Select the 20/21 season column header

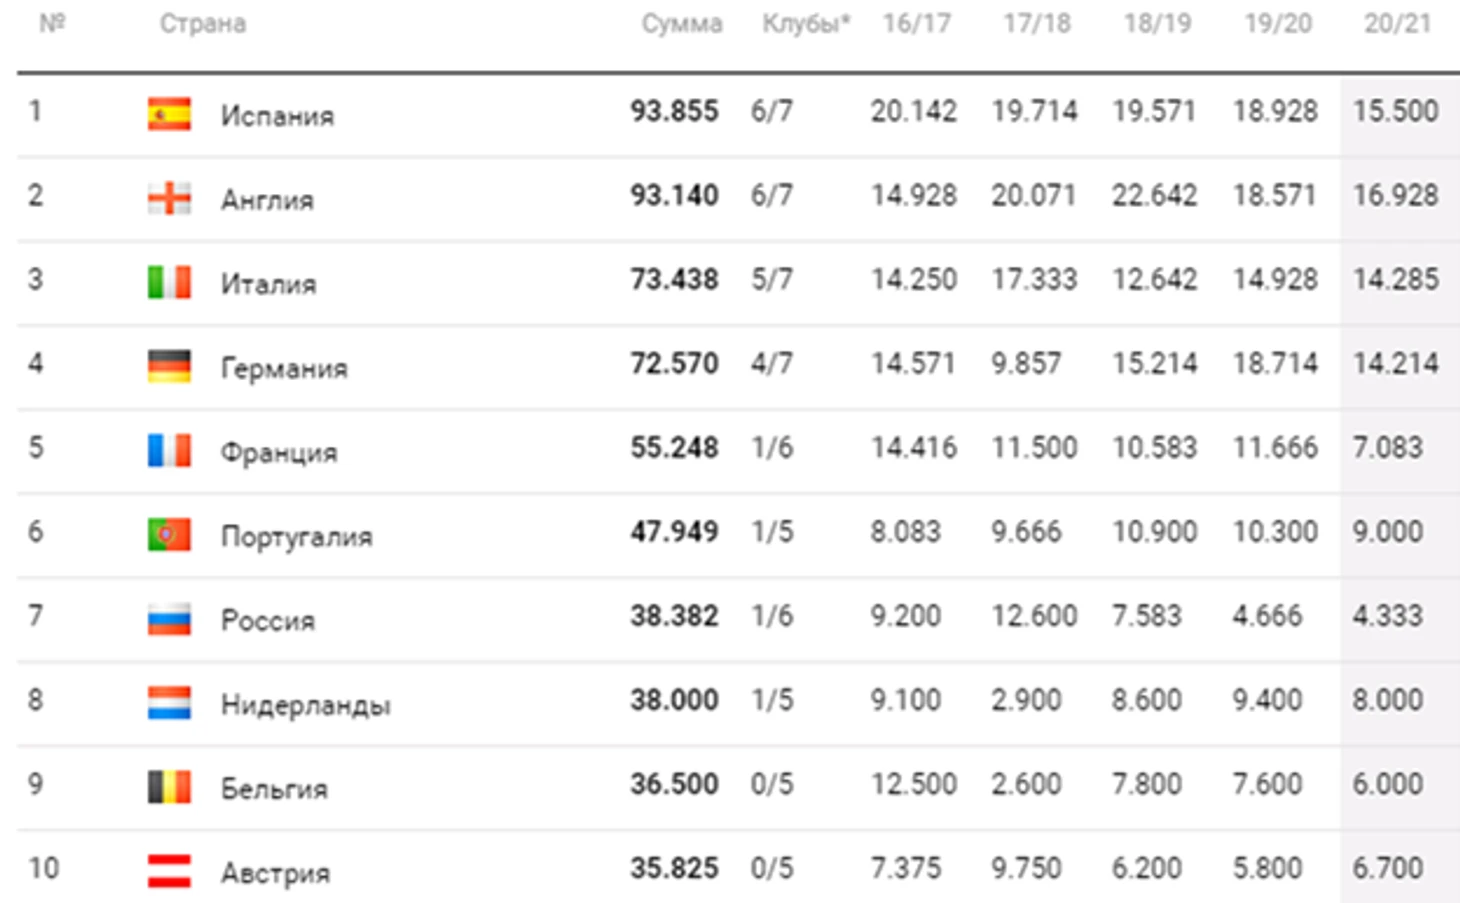point(1397,24)
